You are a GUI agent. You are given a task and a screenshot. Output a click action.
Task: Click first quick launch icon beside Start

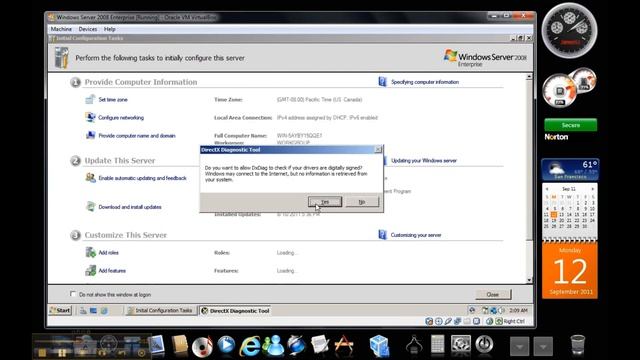tap(83, 311)
